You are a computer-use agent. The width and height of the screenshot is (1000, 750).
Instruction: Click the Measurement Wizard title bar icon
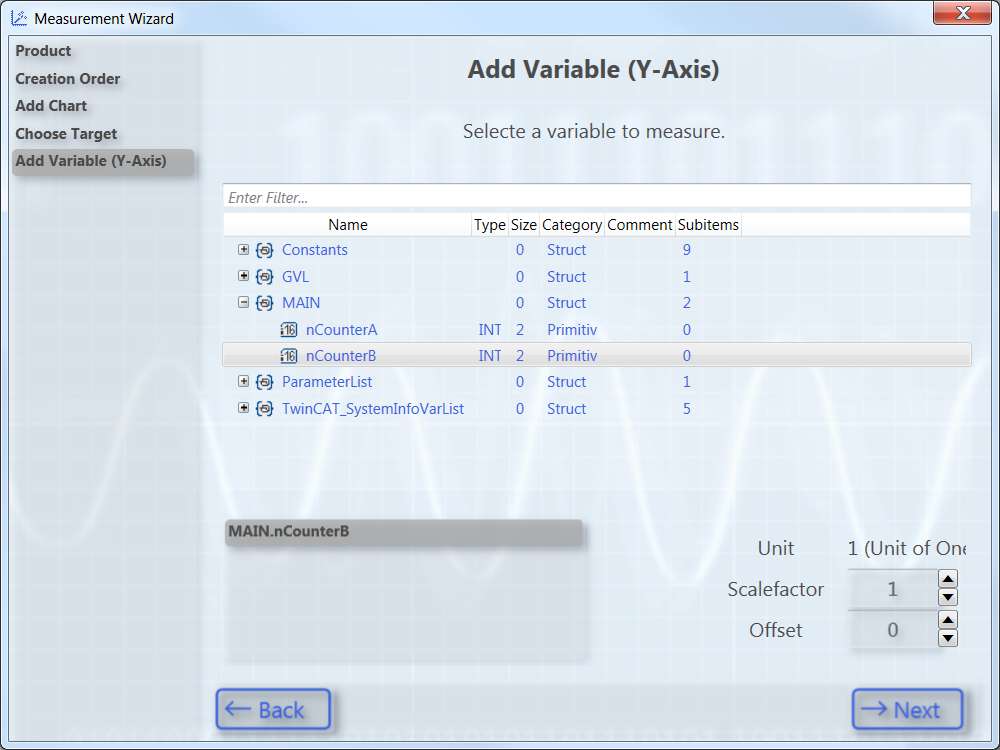[x=19, y=18]
